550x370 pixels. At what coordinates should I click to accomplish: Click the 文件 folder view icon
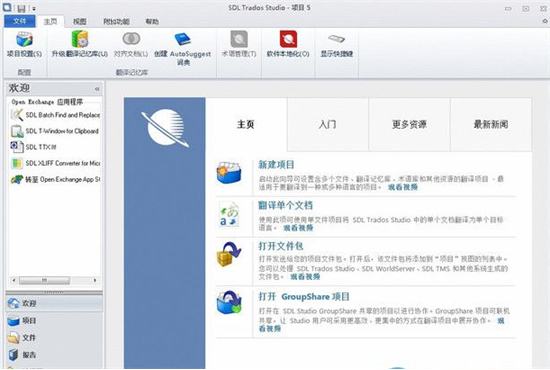(x=14, y=338)
